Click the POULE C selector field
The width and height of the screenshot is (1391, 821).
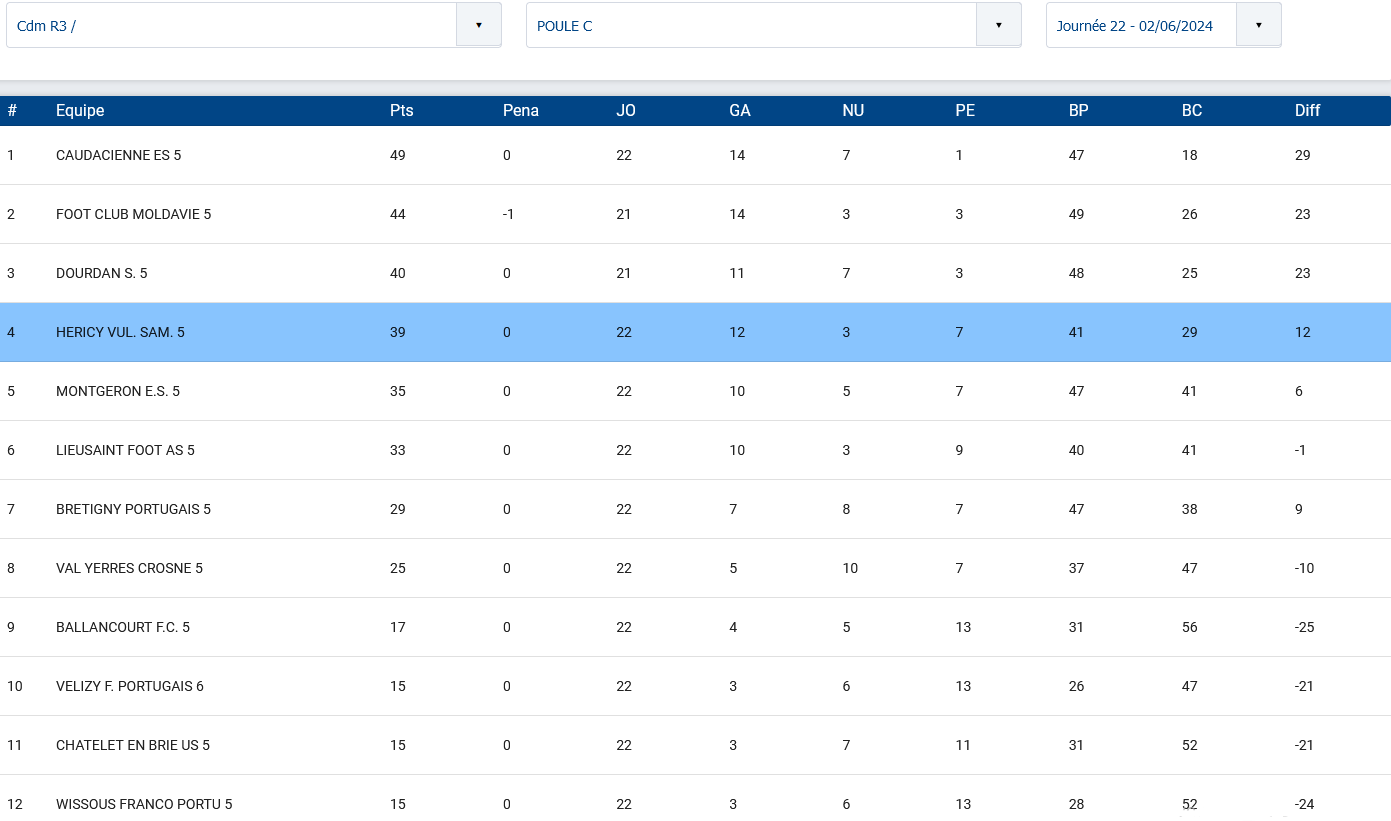[774, 25]
